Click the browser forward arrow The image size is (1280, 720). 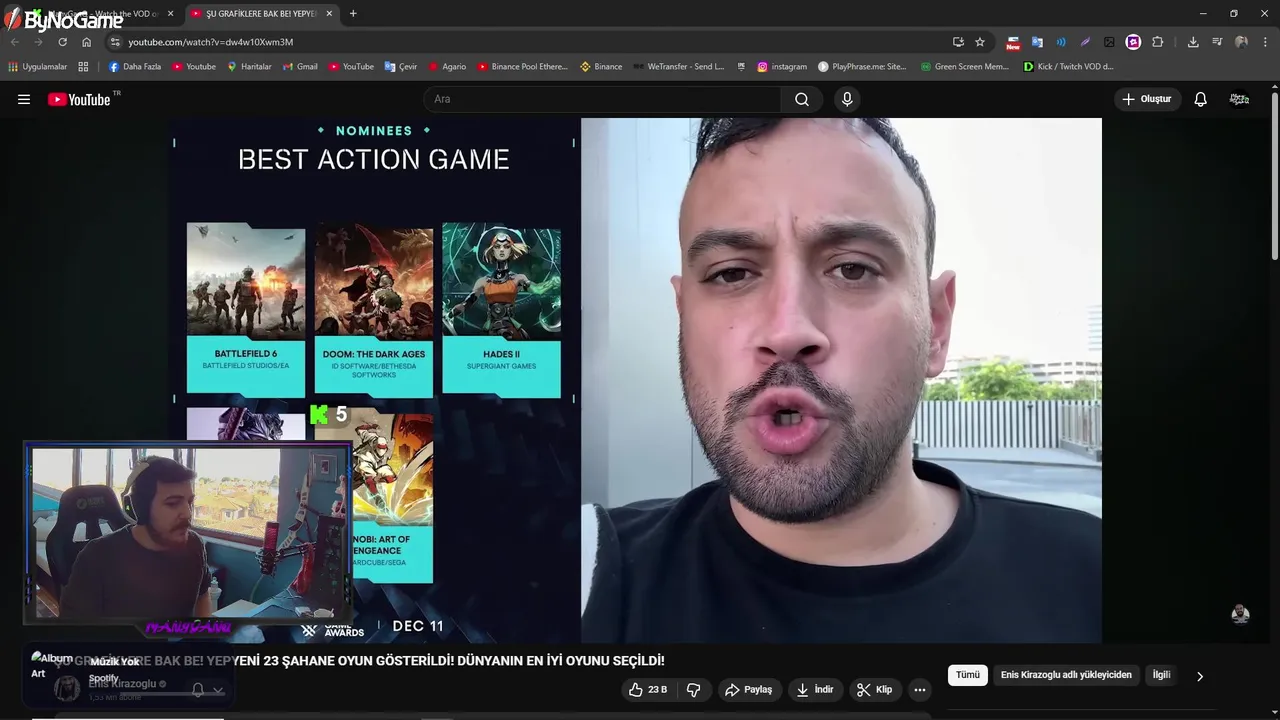[38, 42]
